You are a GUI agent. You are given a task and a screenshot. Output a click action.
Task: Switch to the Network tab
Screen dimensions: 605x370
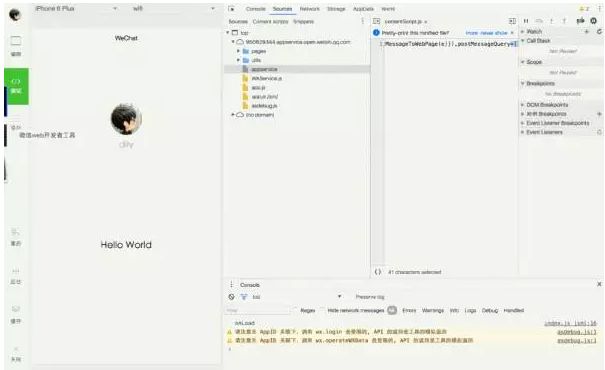pos(309,9)
